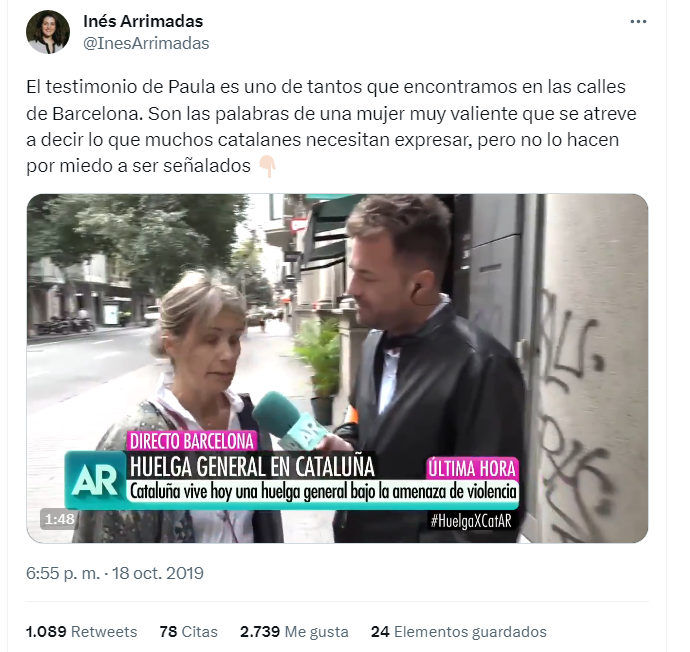This screenshot has width=690, height=652.
Task: View the 78 Citas quotes
Action: point(188,632)
